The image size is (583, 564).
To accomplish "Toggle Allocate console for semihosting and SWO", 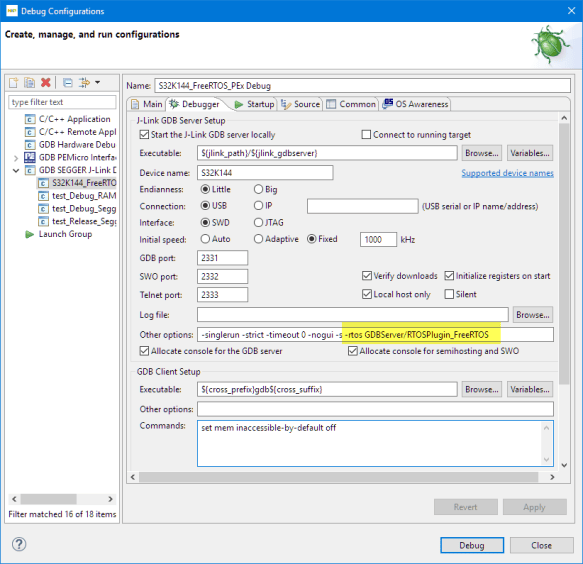I will [352, 351].
